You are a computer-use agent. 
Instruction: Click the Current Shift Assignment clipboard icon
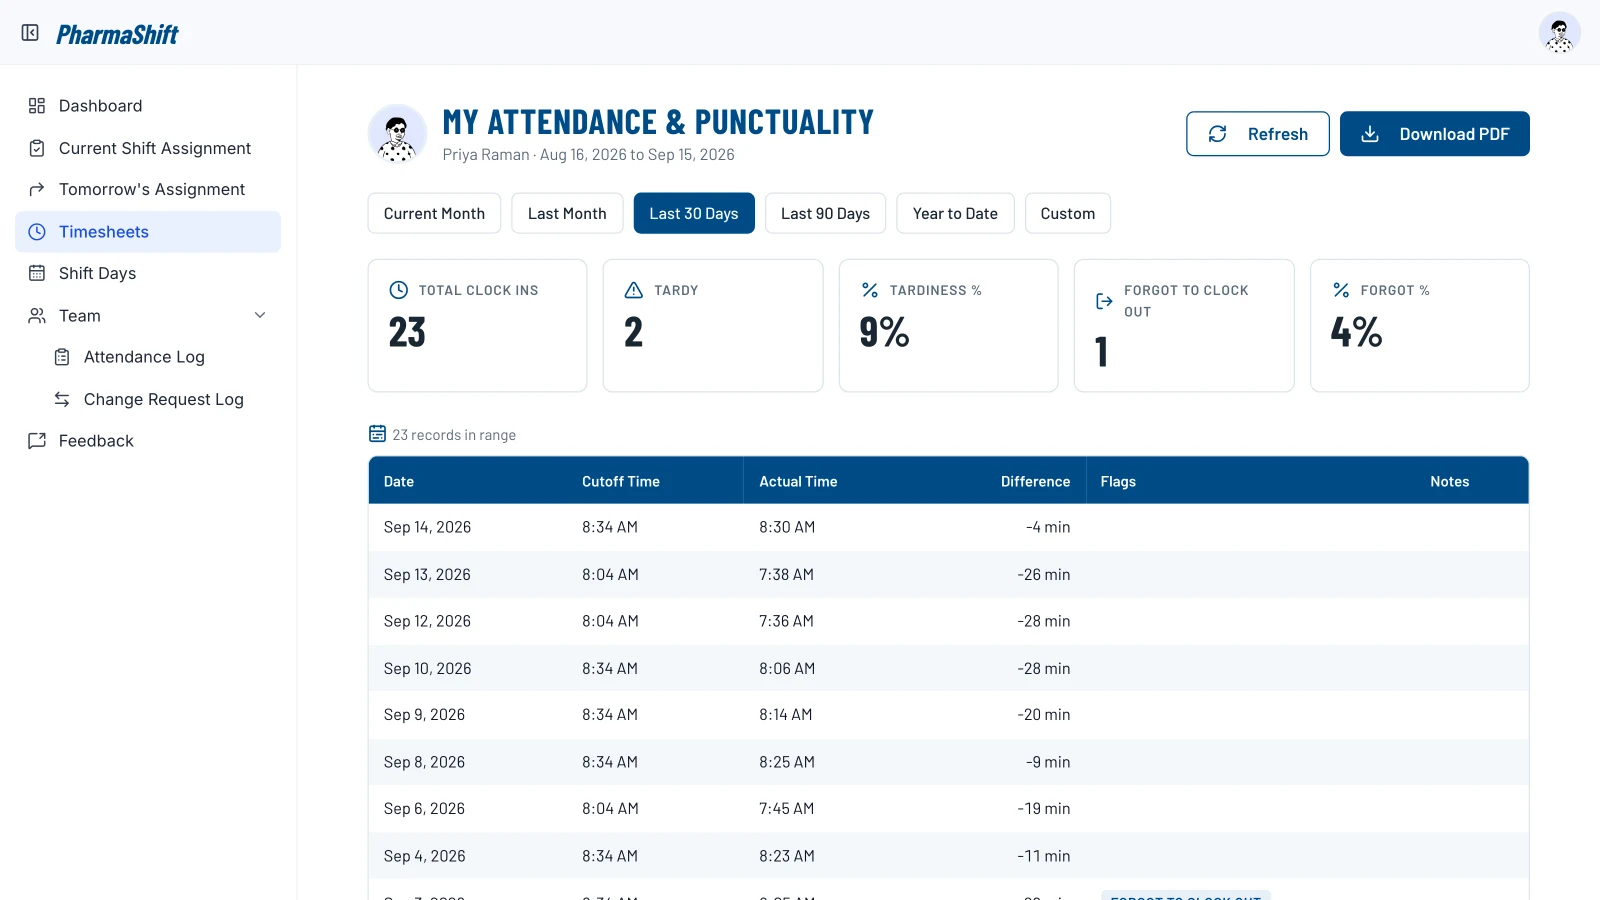[x=37, y=148]
